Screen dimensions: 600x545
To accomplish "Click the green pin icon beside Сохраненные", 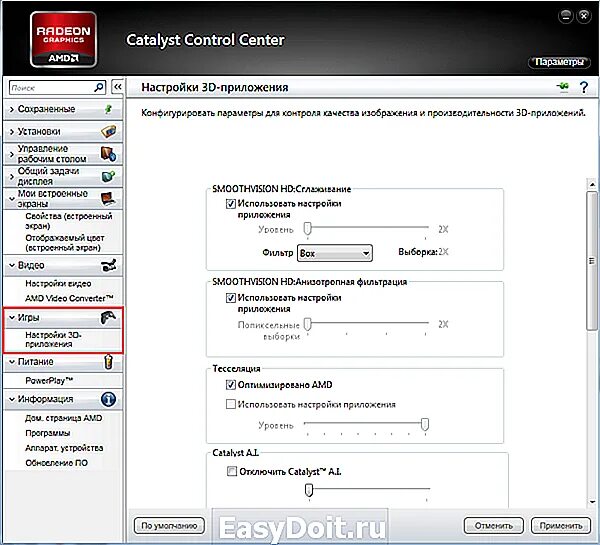I will (x=108, y=109).
